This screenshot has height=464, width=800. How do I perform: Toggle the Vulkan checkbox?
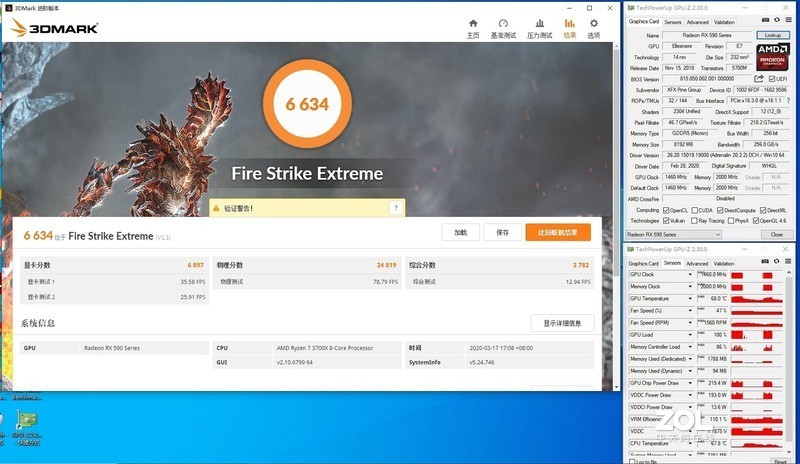click(666, 221)
